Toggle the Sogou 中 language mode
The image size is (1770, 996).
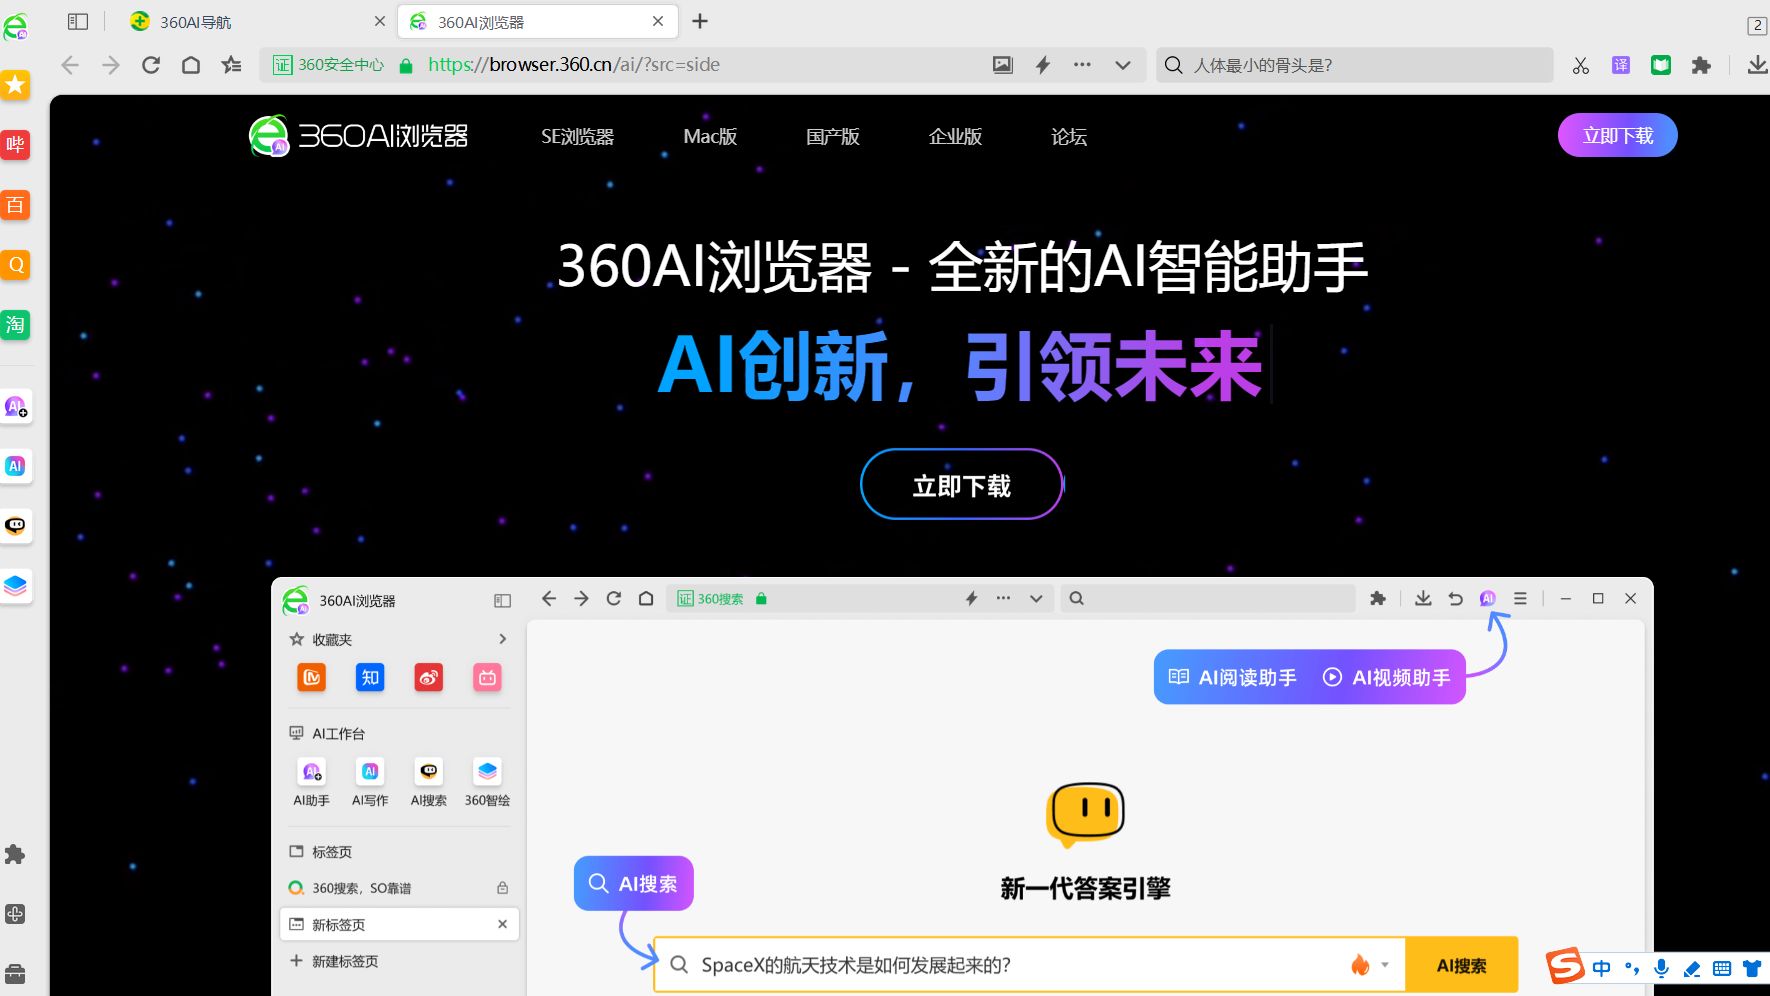[x=1602, y=968]
